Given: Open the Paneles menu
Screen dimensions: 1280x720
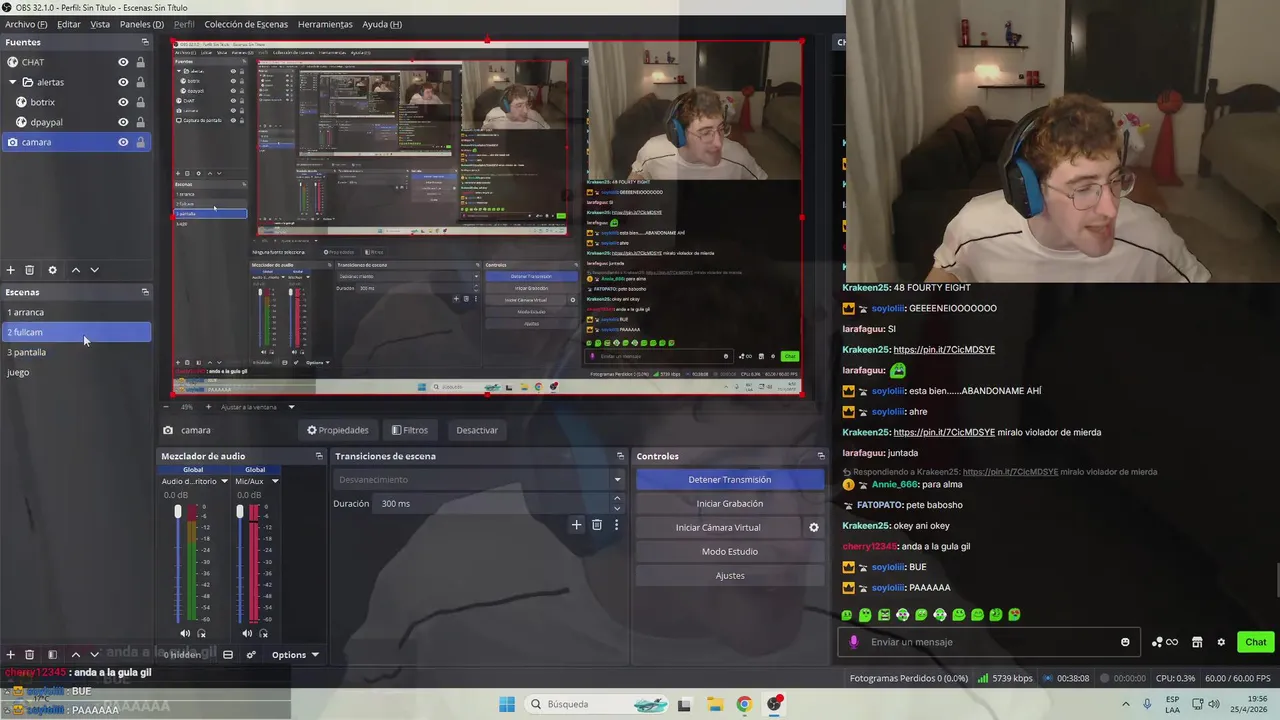Looking at the screenshot, I should point(141,24).
